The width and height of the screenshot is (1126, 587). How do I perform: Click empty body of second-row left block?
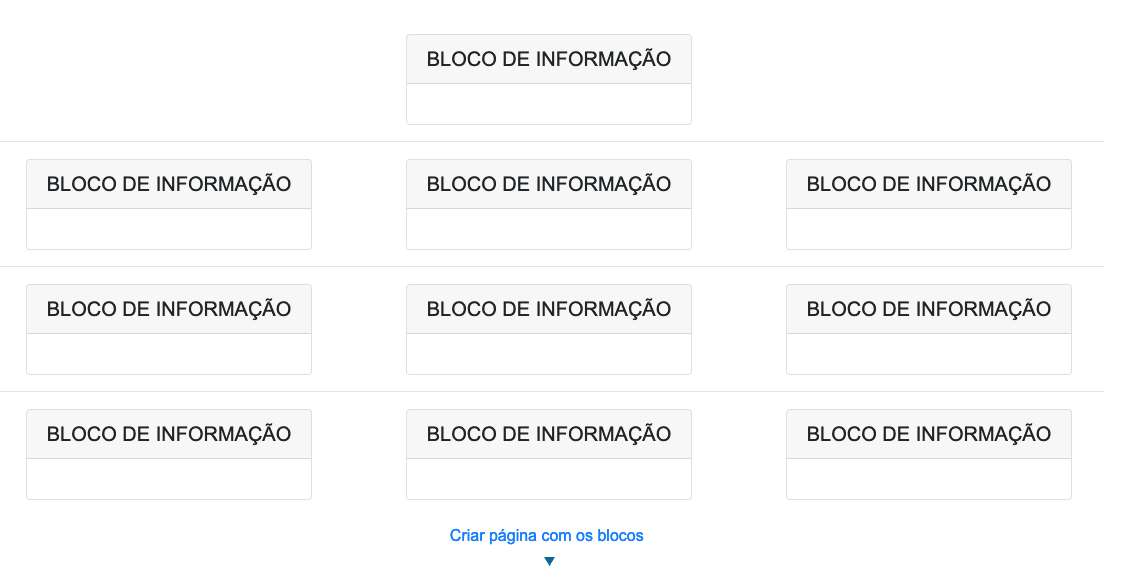click(x=168, y=229)
